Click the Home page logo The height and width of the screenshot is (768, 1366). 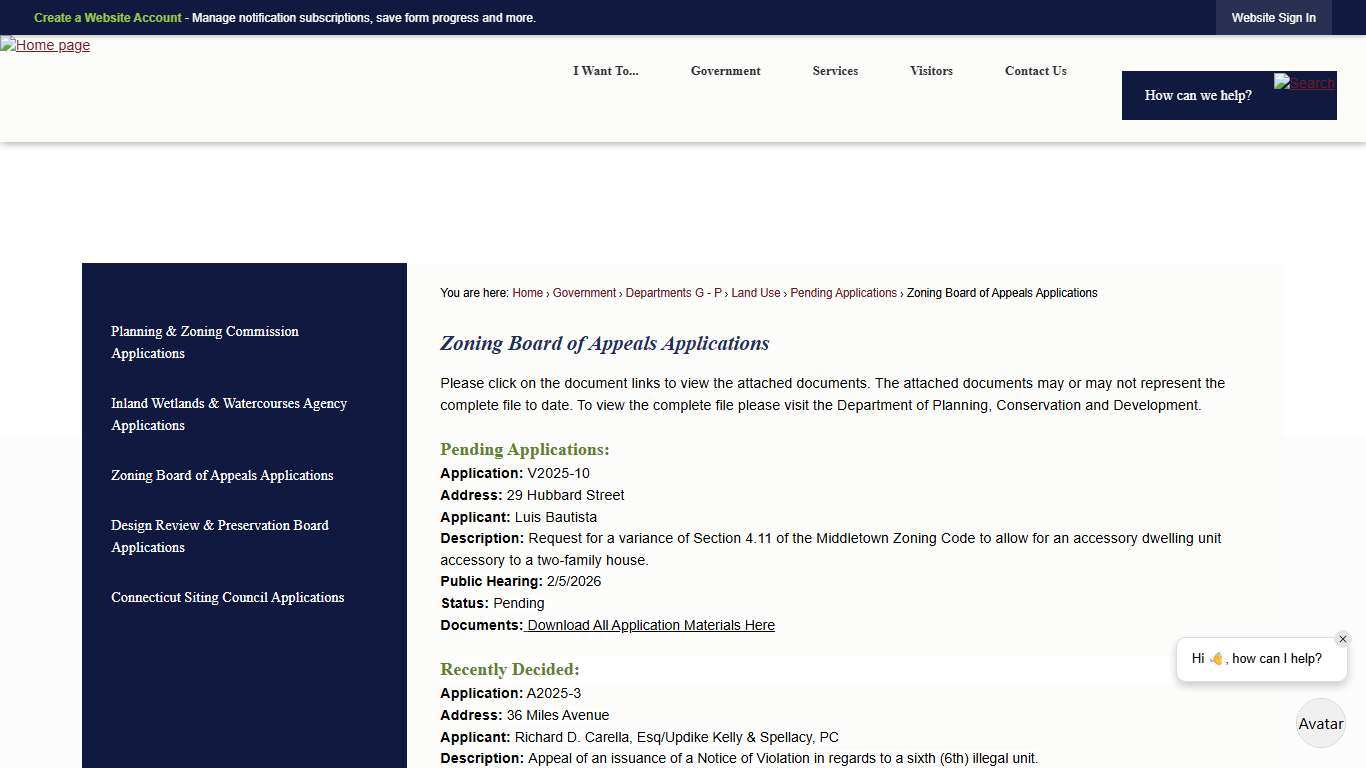coord(45,45)
